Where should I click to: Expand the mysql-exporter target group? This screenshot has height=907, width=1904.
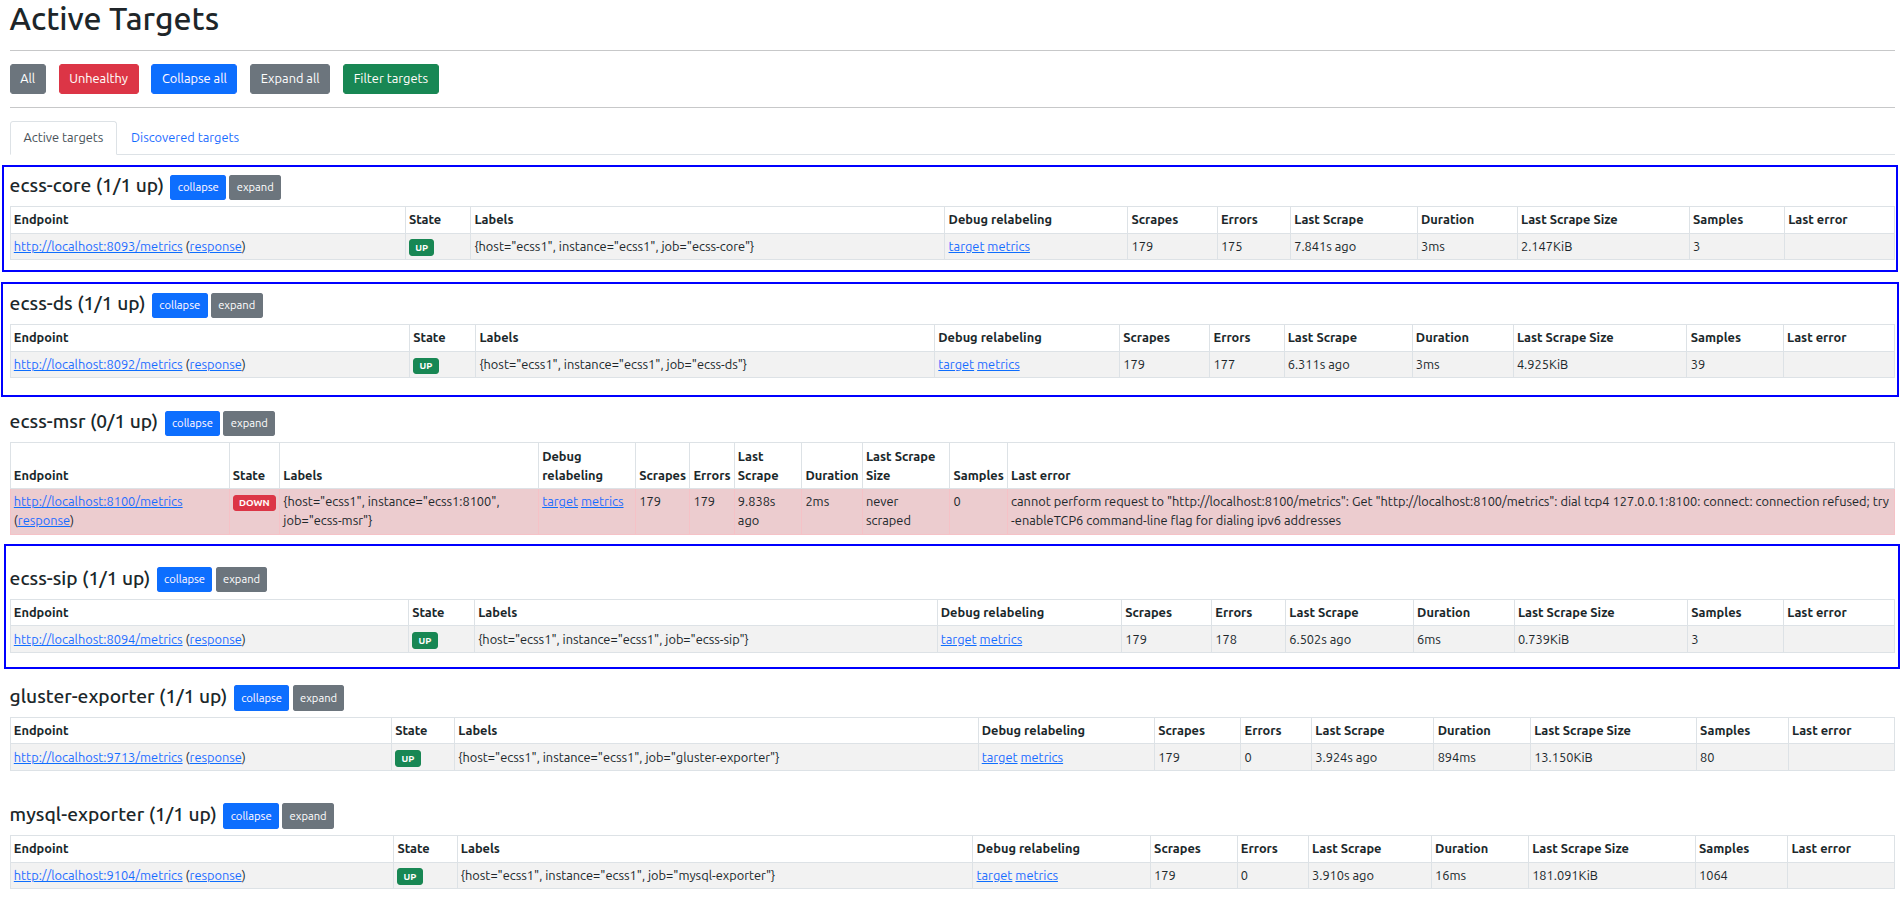(x=308, y=817)
